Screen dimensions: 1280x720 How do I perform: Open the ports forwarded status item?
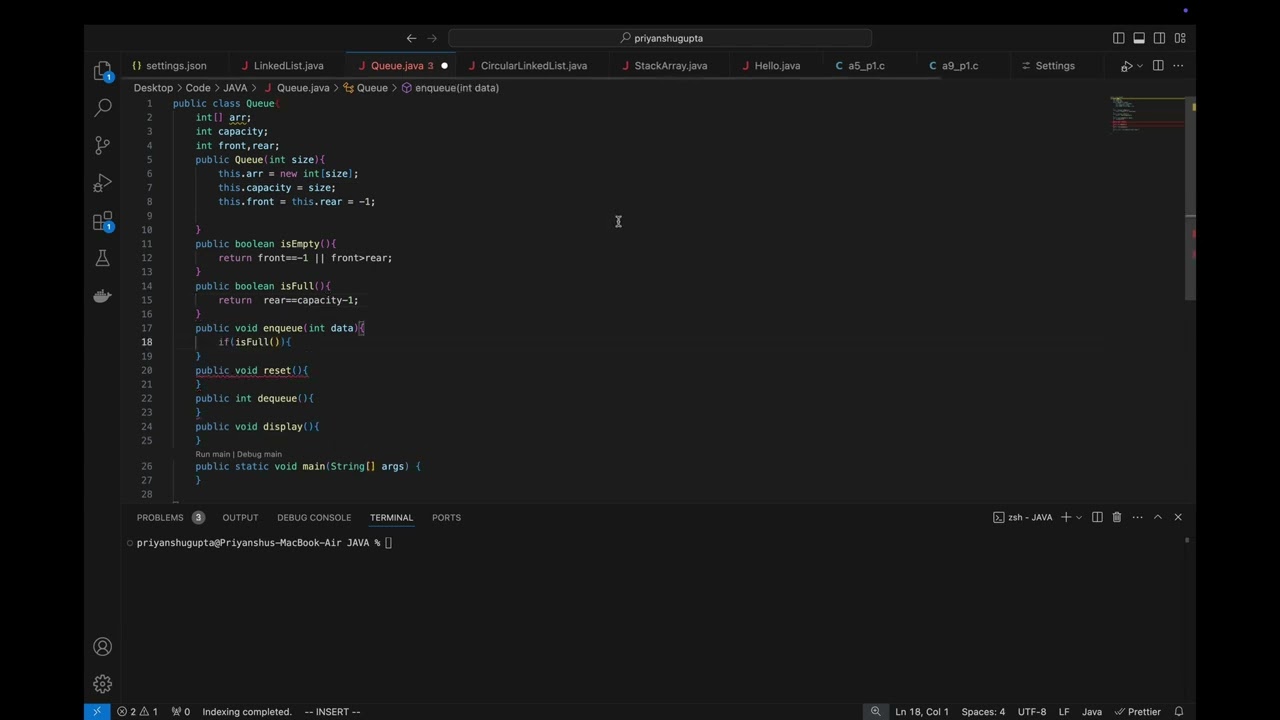[180, 712]
